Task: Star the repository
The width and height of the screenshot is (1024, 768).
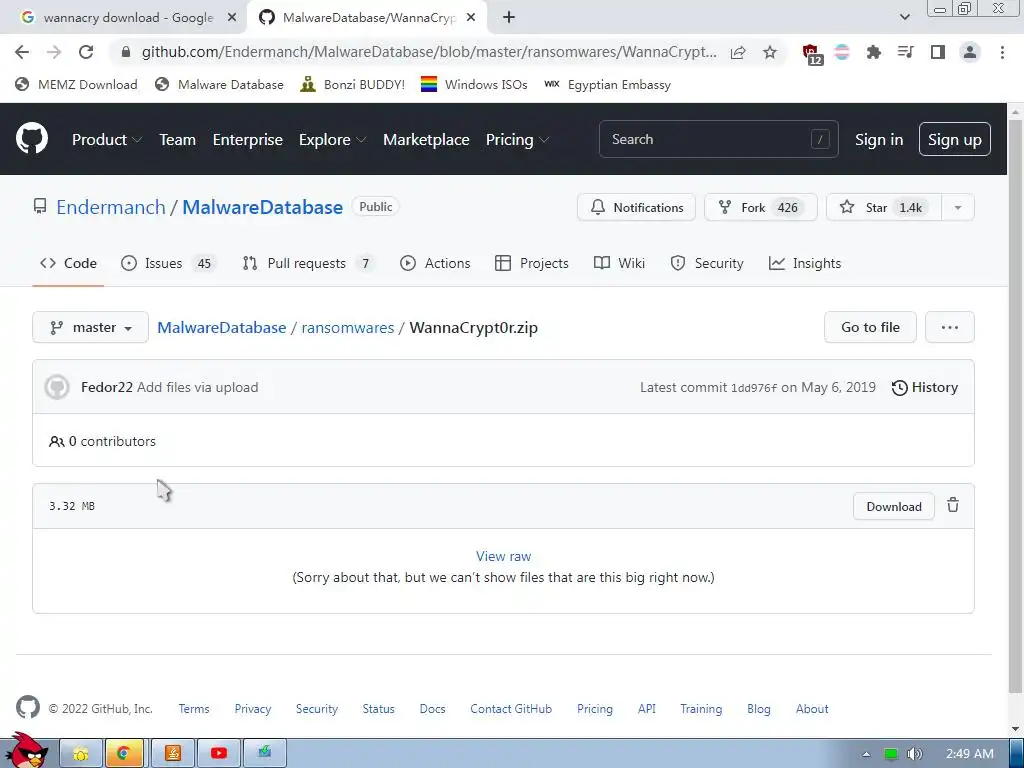Action: (884, 208)
